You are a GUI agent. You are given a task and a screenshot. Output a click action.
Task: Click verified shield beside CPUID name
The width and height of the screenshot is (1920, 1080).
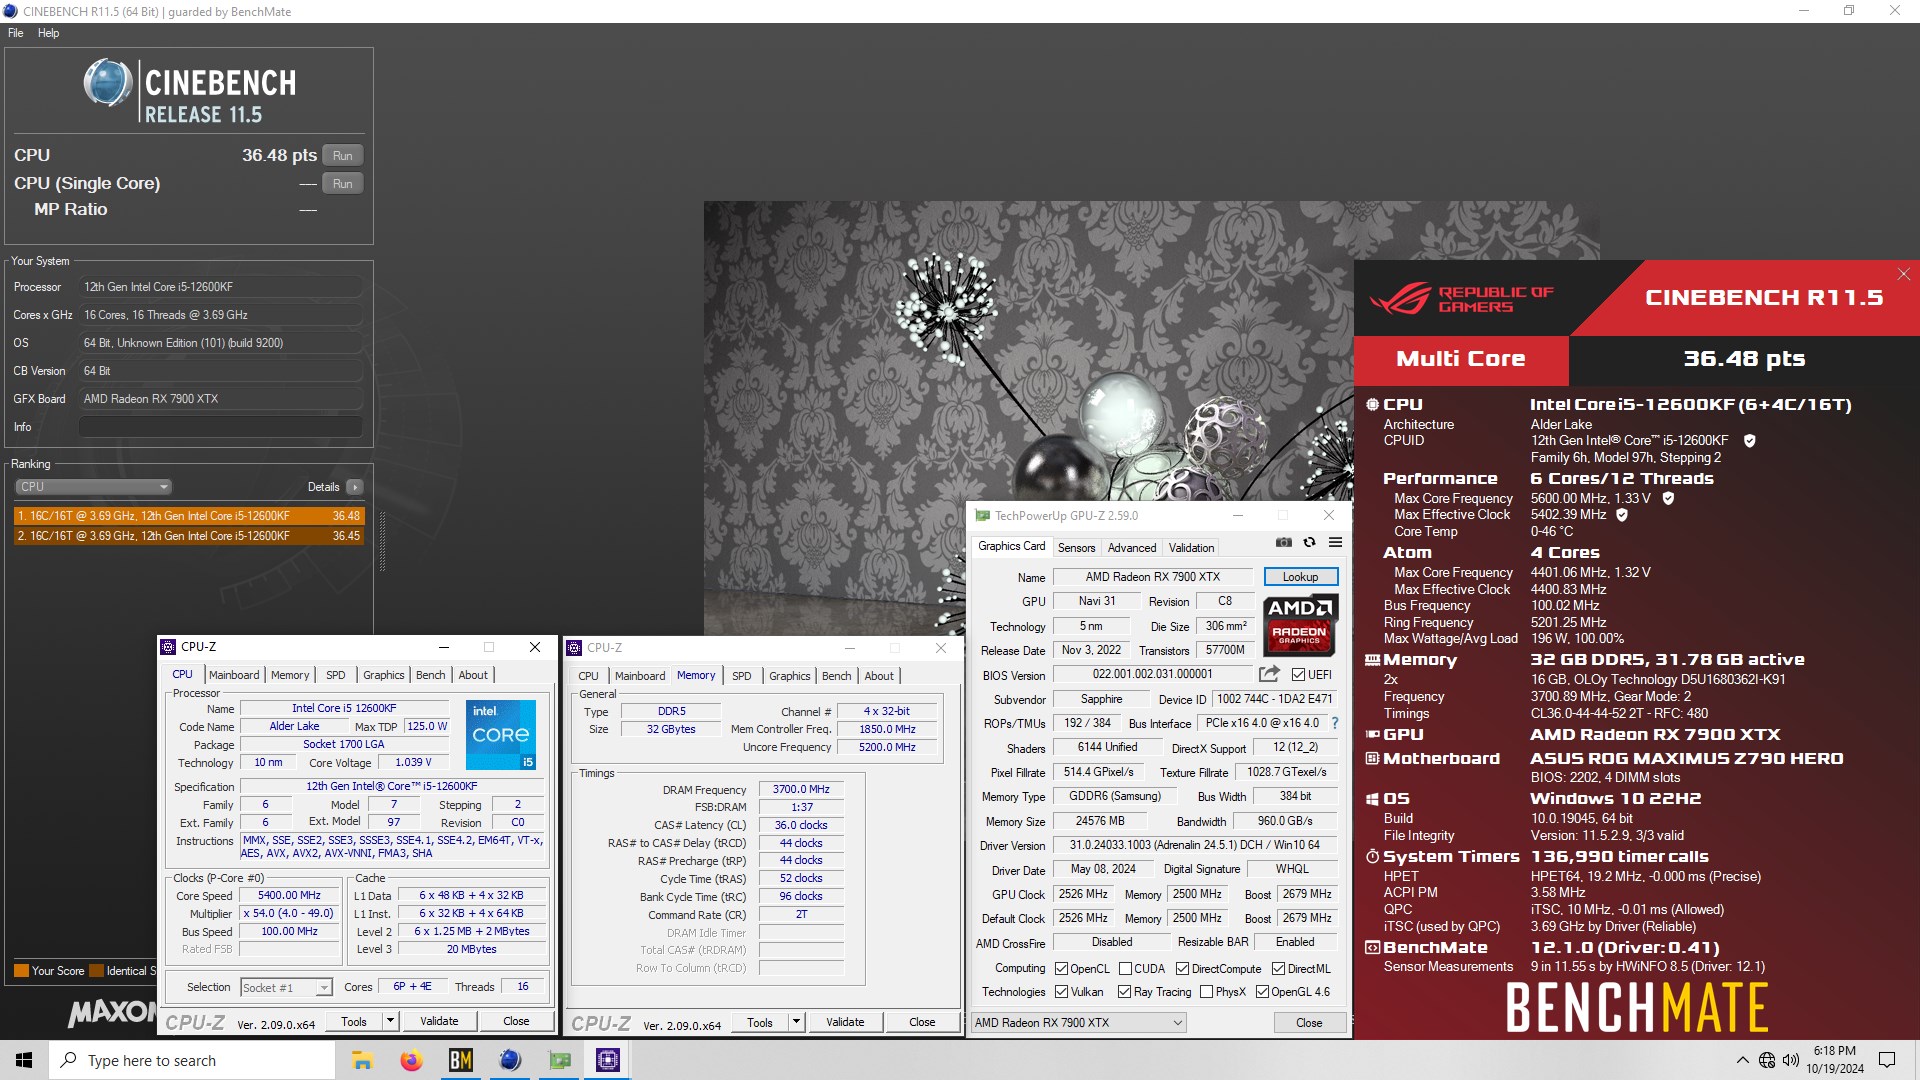pos(1750,441)
